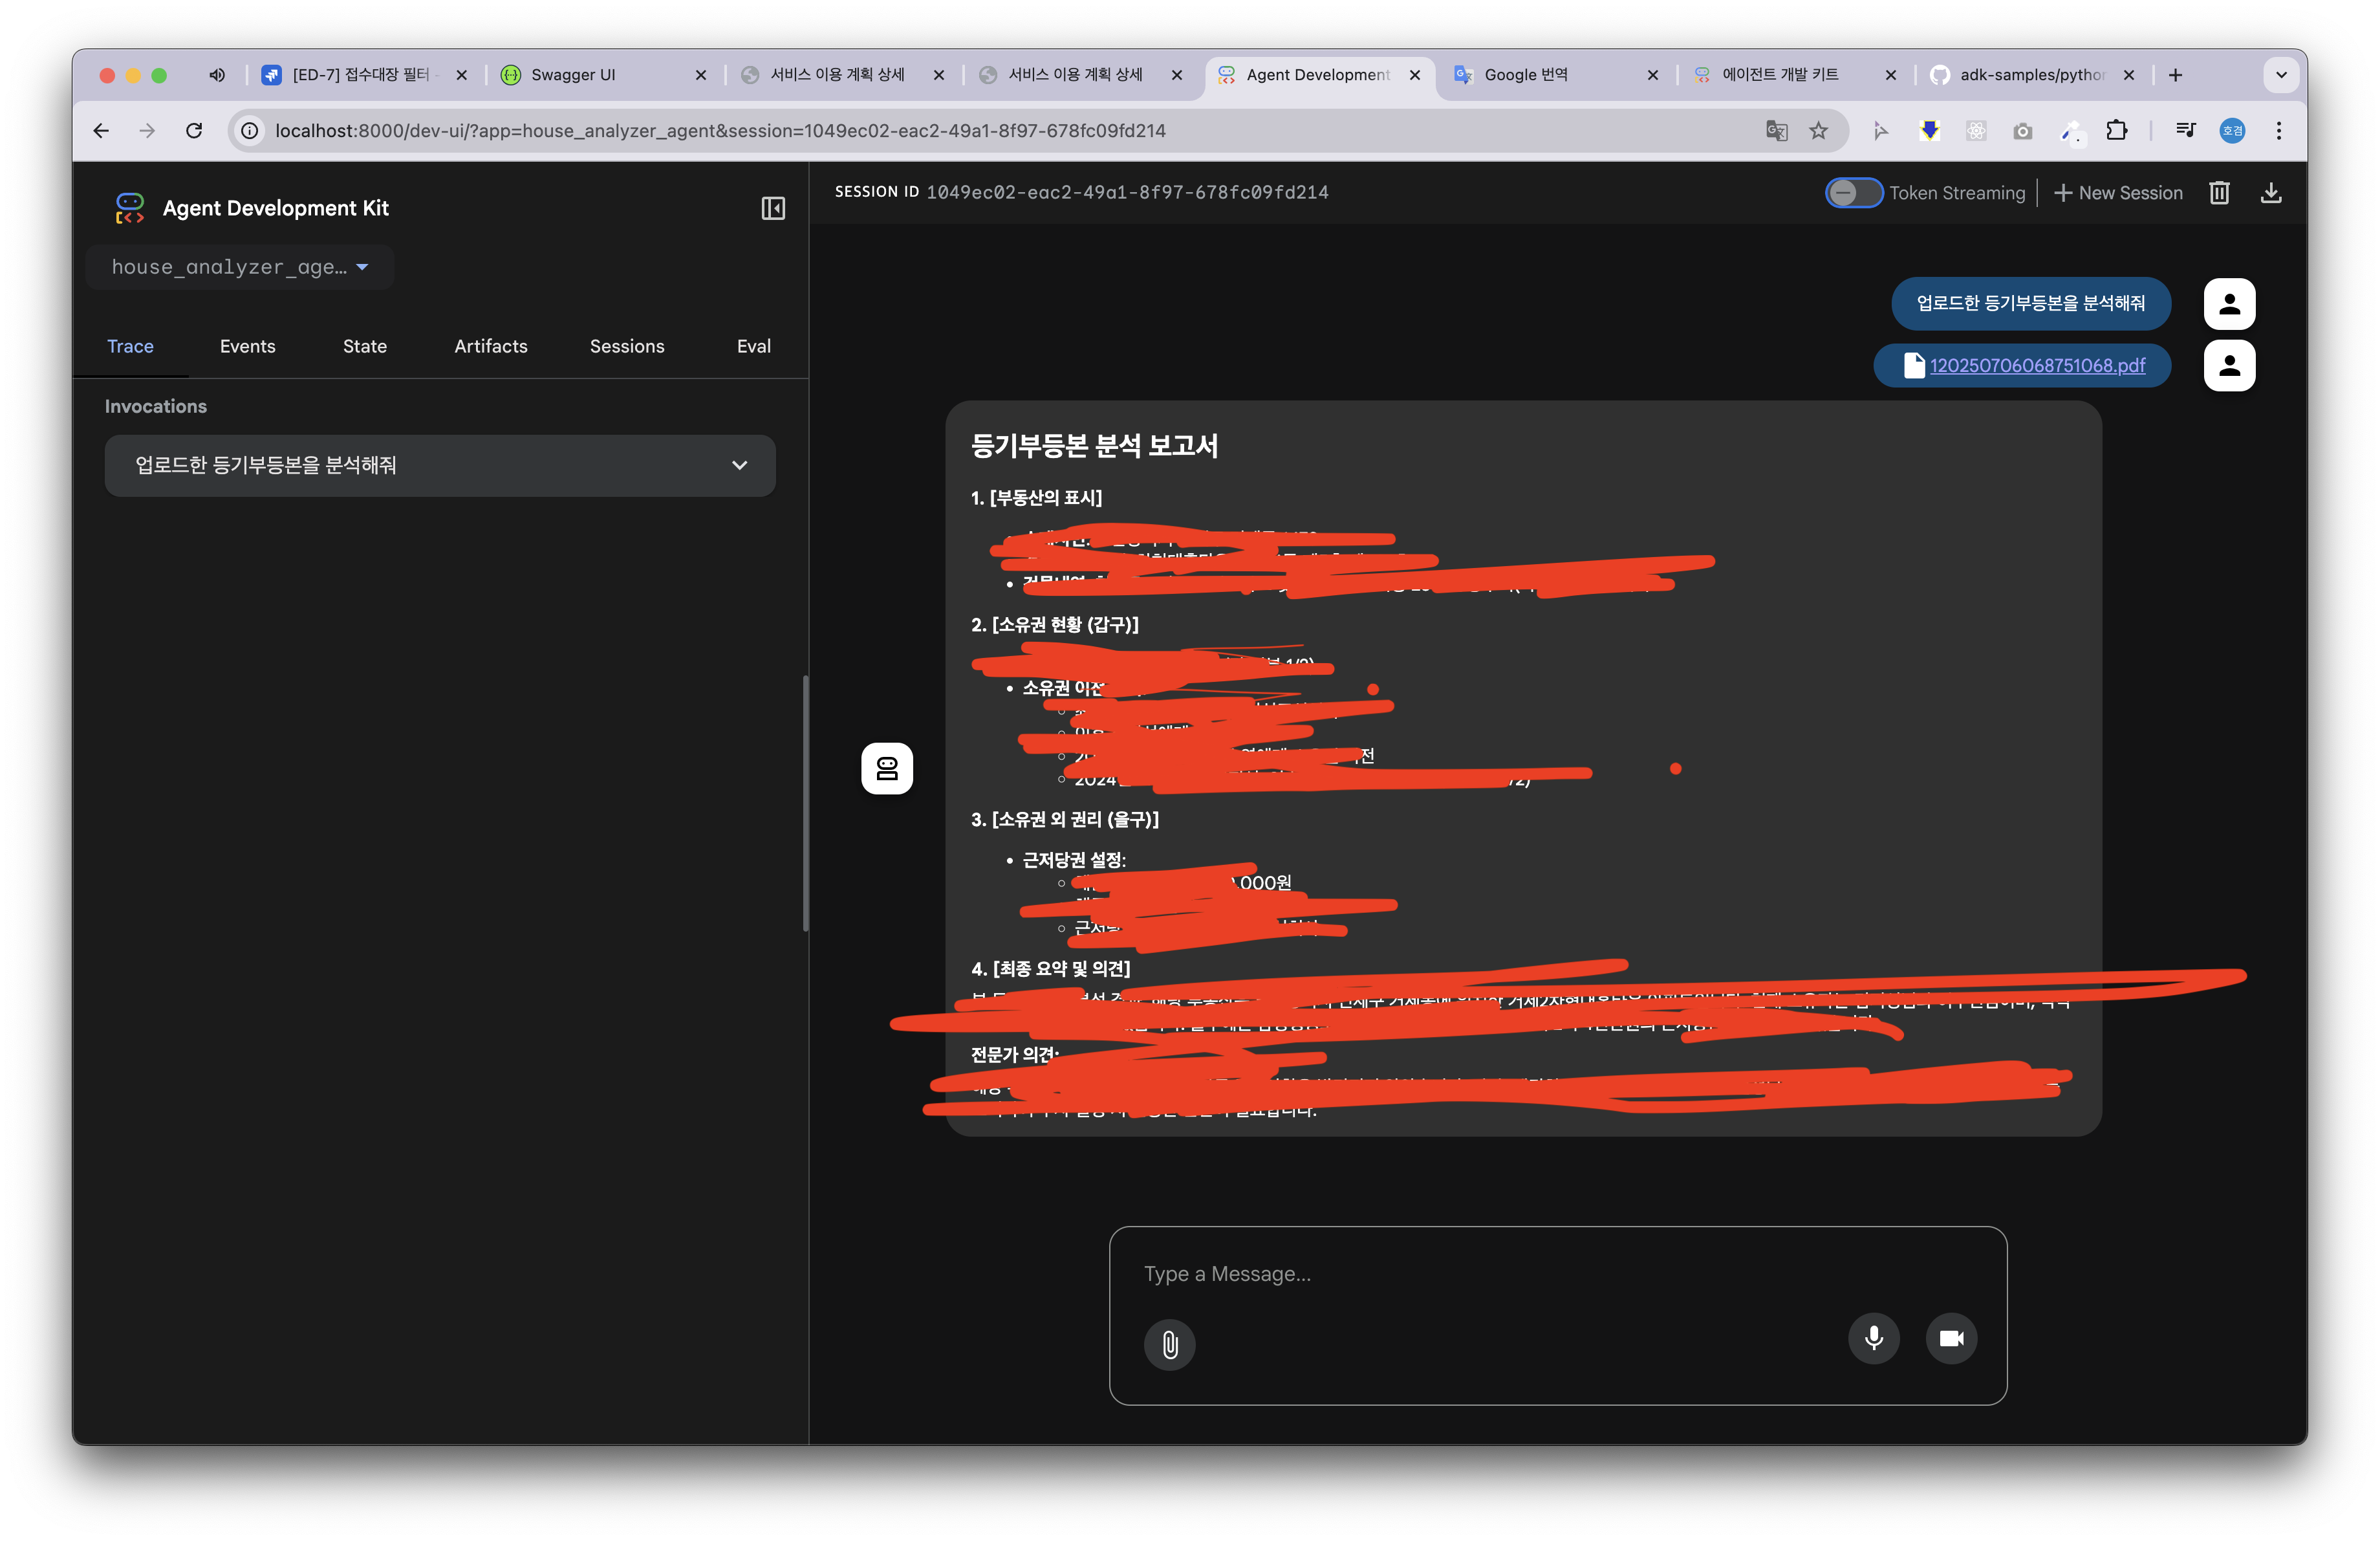Start microphone voice input
The image size is (2380, 1541).
(x=1873, y=1338)
